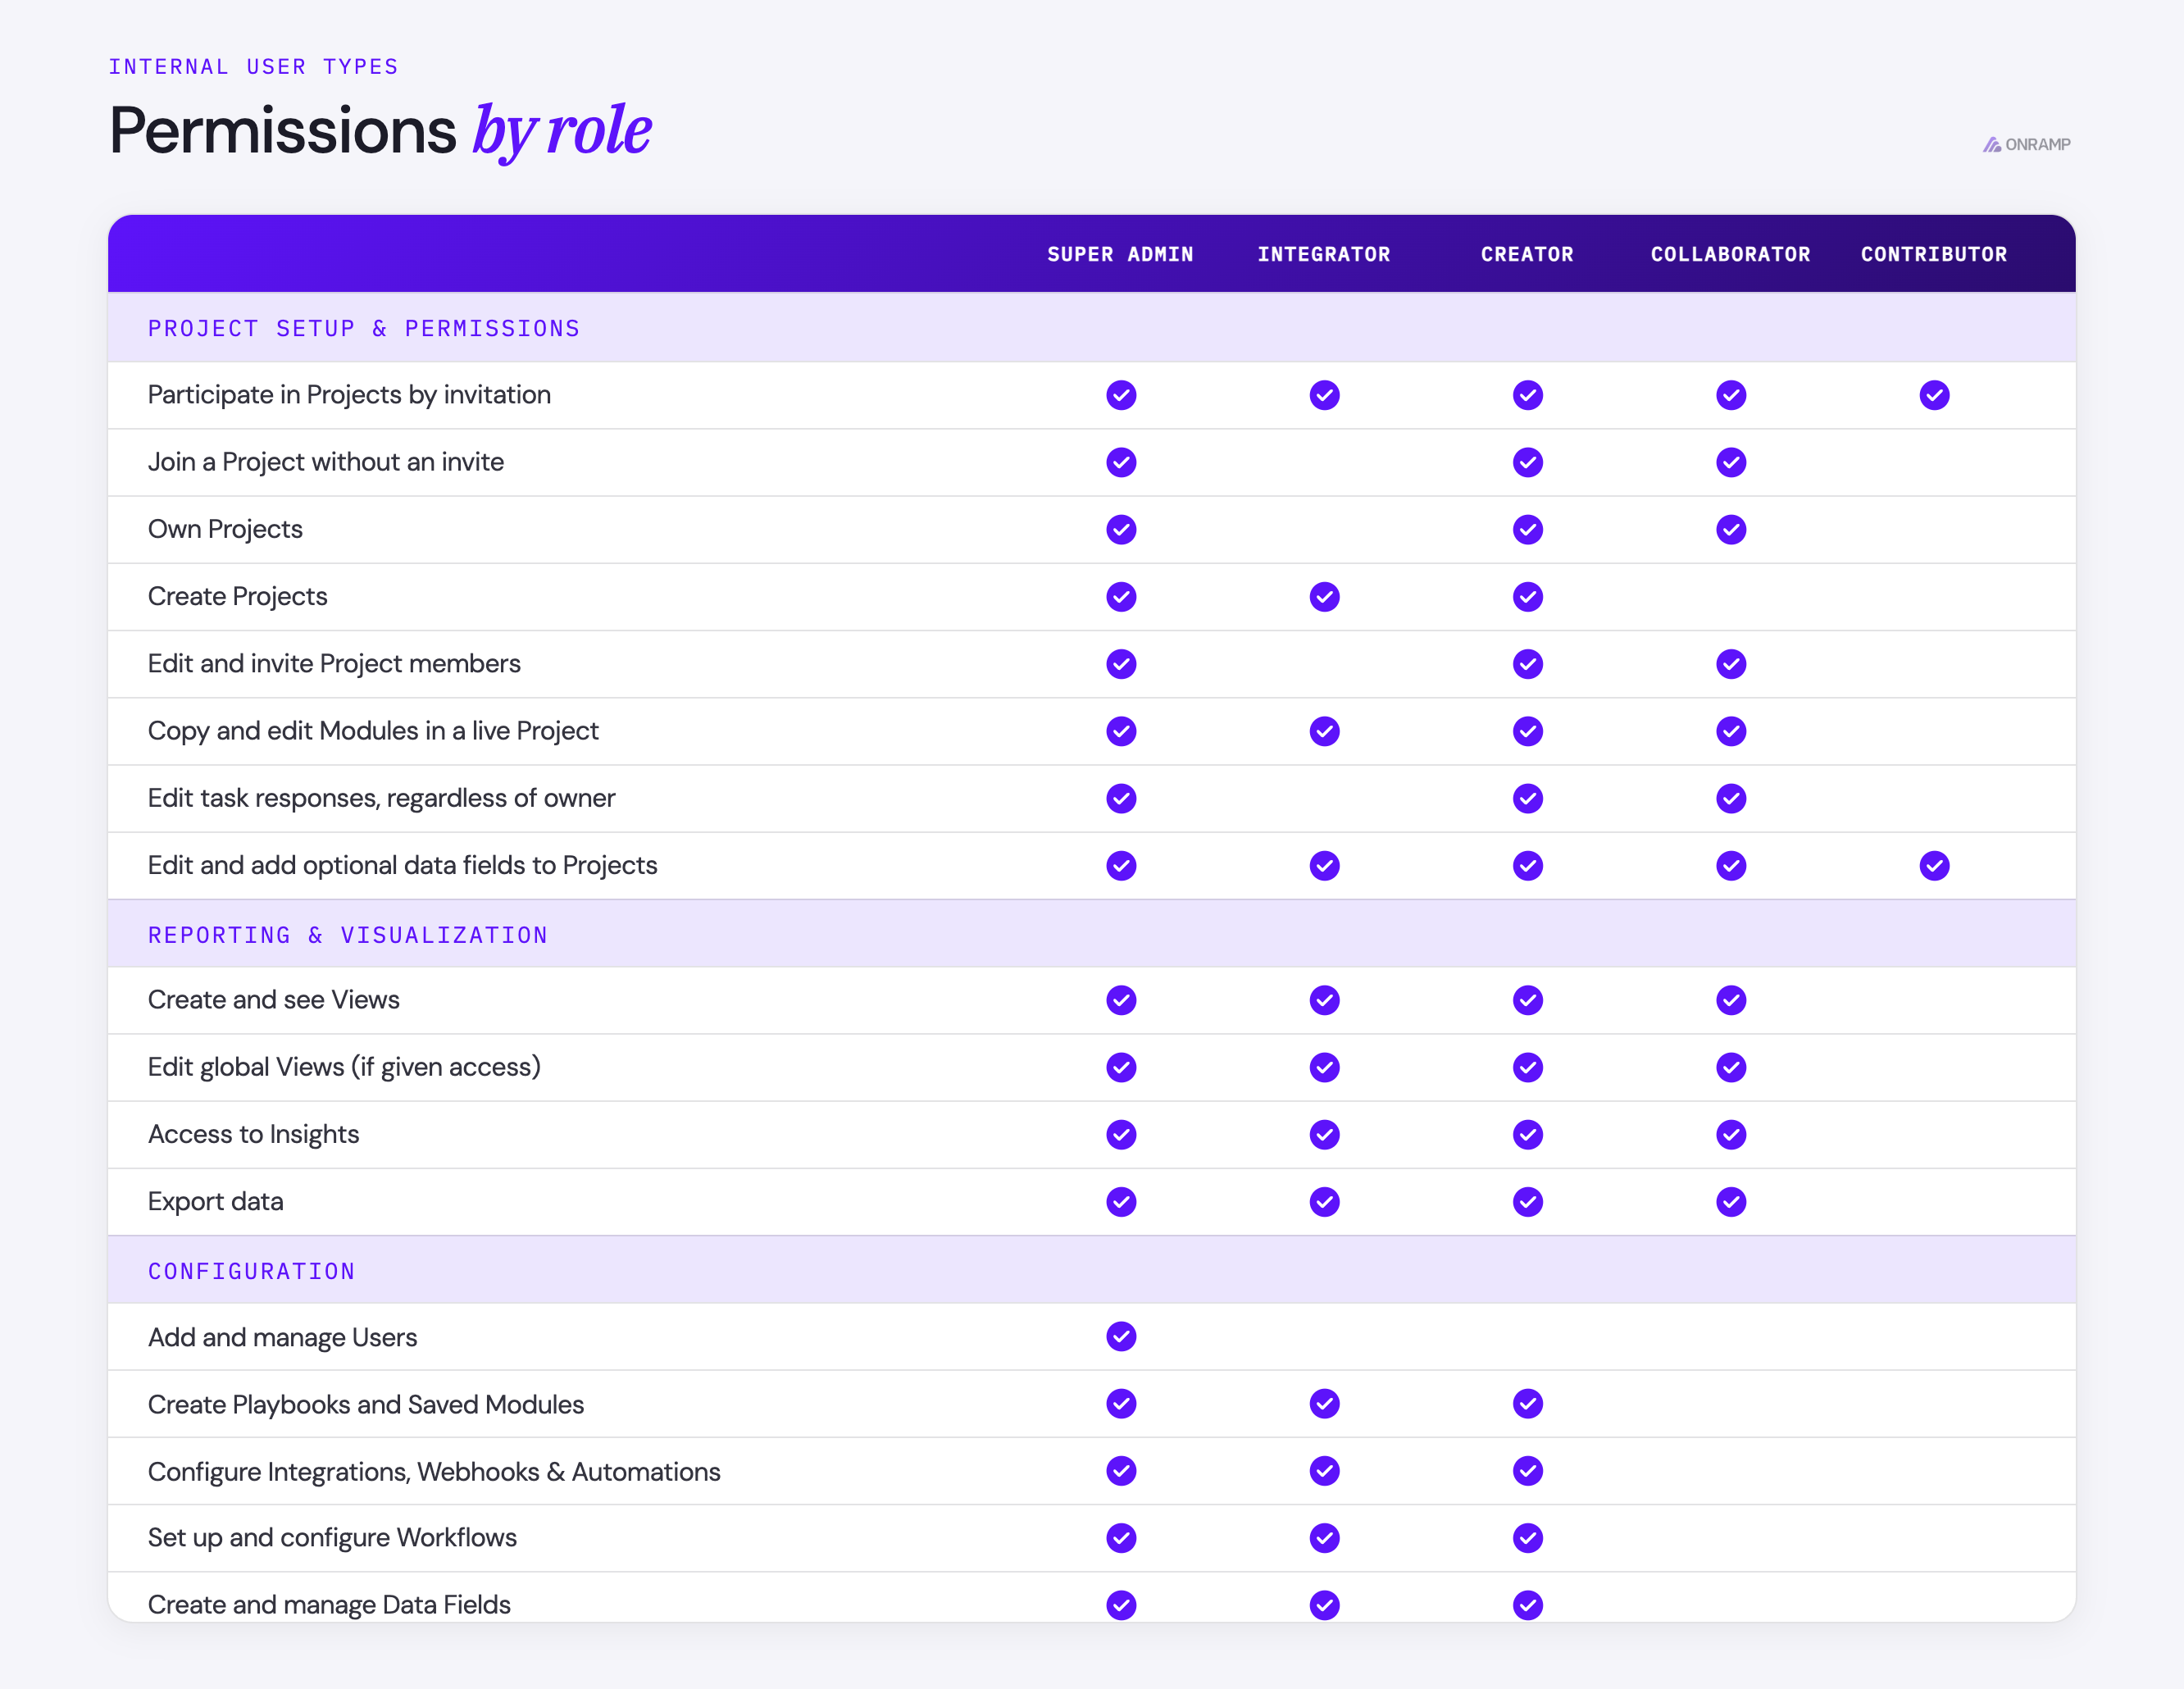
Task: Click Super Admin checkmark for Own Projects
Action: (1121, 529)
